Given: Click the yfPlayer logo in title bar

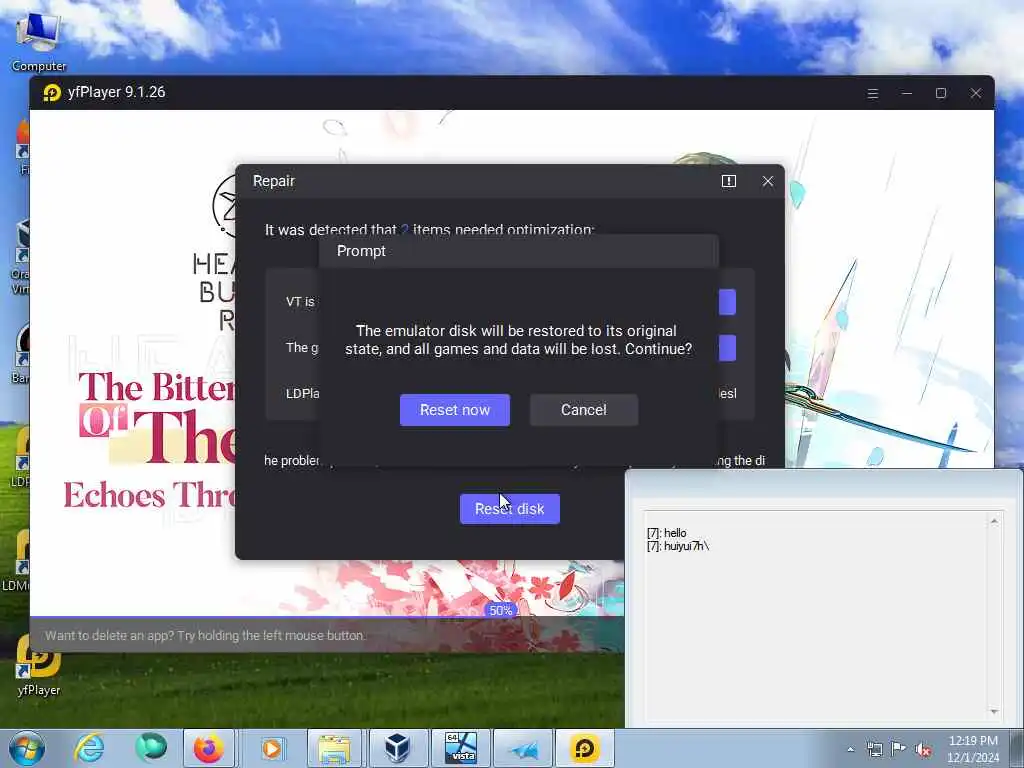Looking at the screenshot, I should (x=52, y=93).
